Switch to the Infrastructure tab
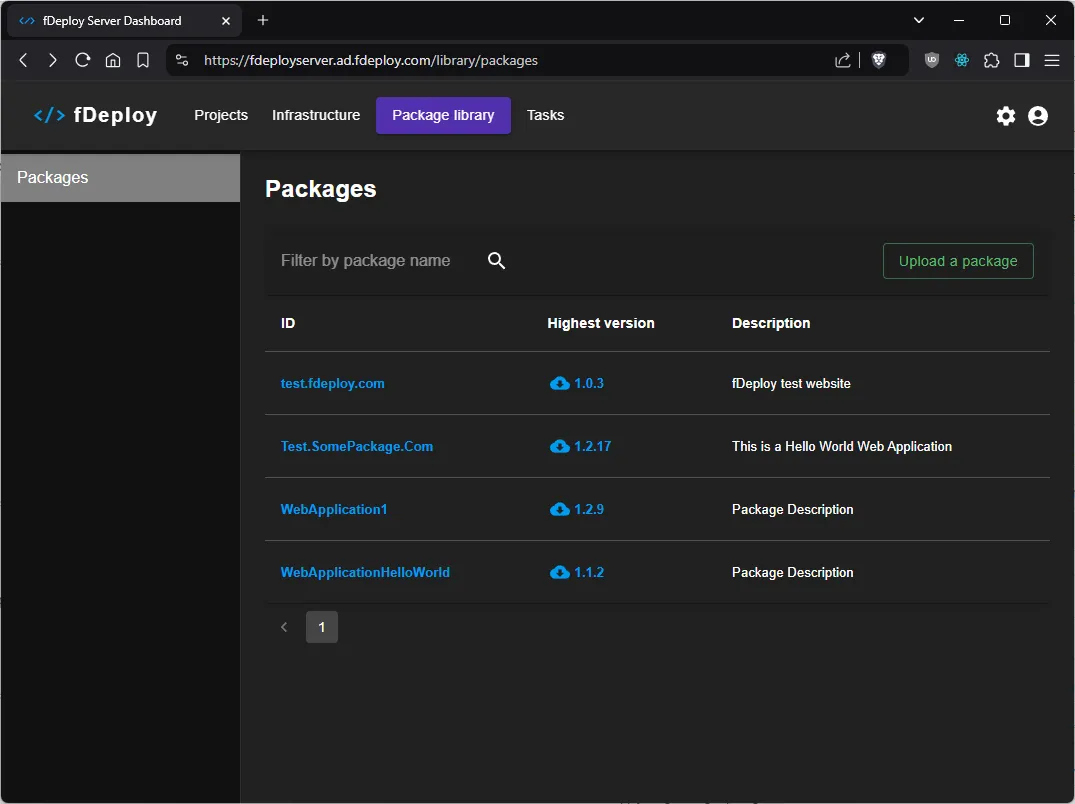This screenshot has height=804, width=1075. pos(315,115)
